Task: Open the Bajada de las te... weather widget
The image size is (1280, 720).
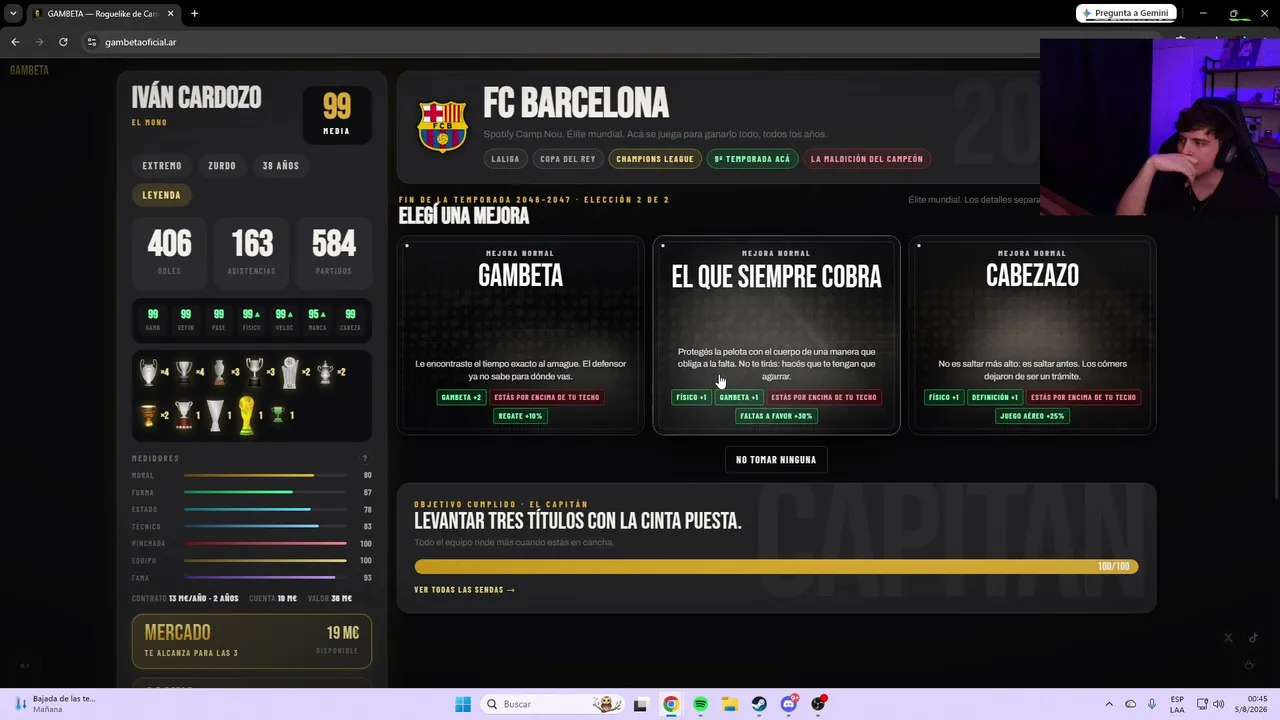Action: (x=55, y=704)
